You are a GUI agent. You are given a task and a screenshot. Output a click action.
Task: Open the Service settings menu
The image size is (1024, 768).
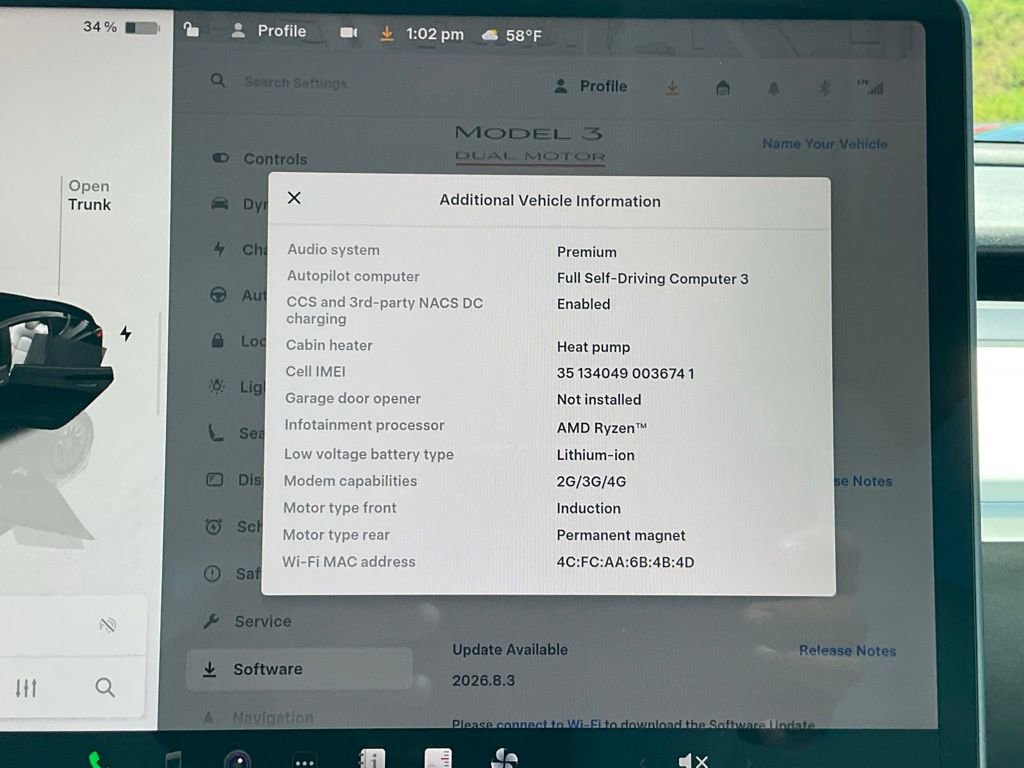(262, 621)
